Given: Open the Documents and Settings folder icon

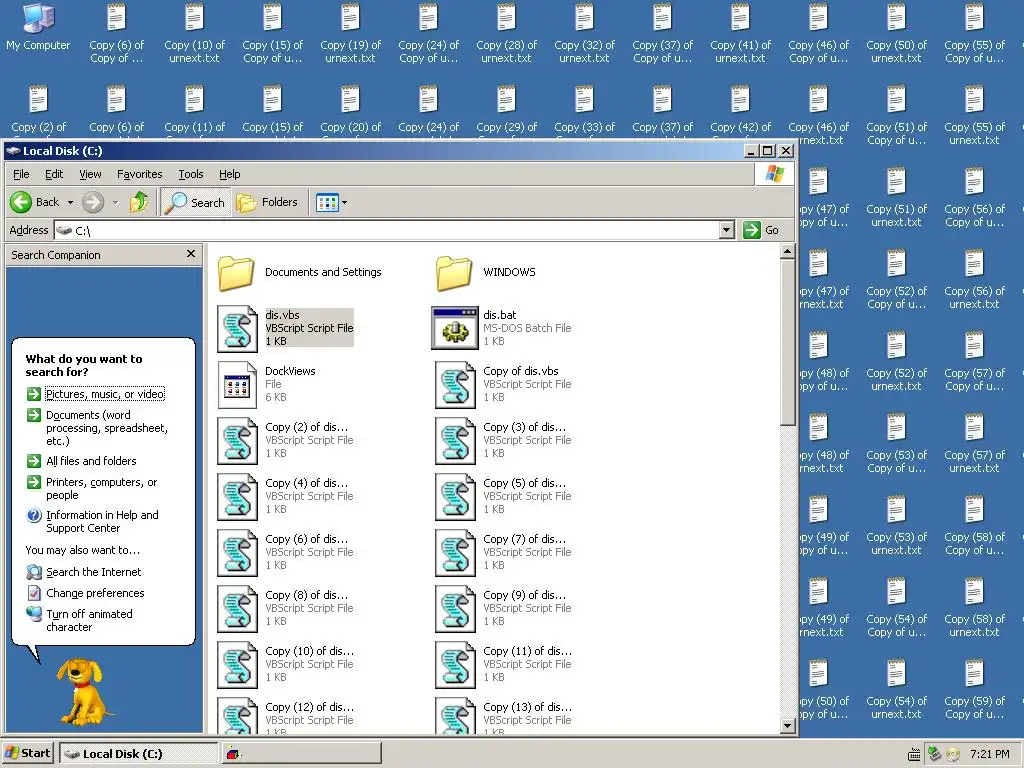Looking at the screenshot, I should [236, 272].
